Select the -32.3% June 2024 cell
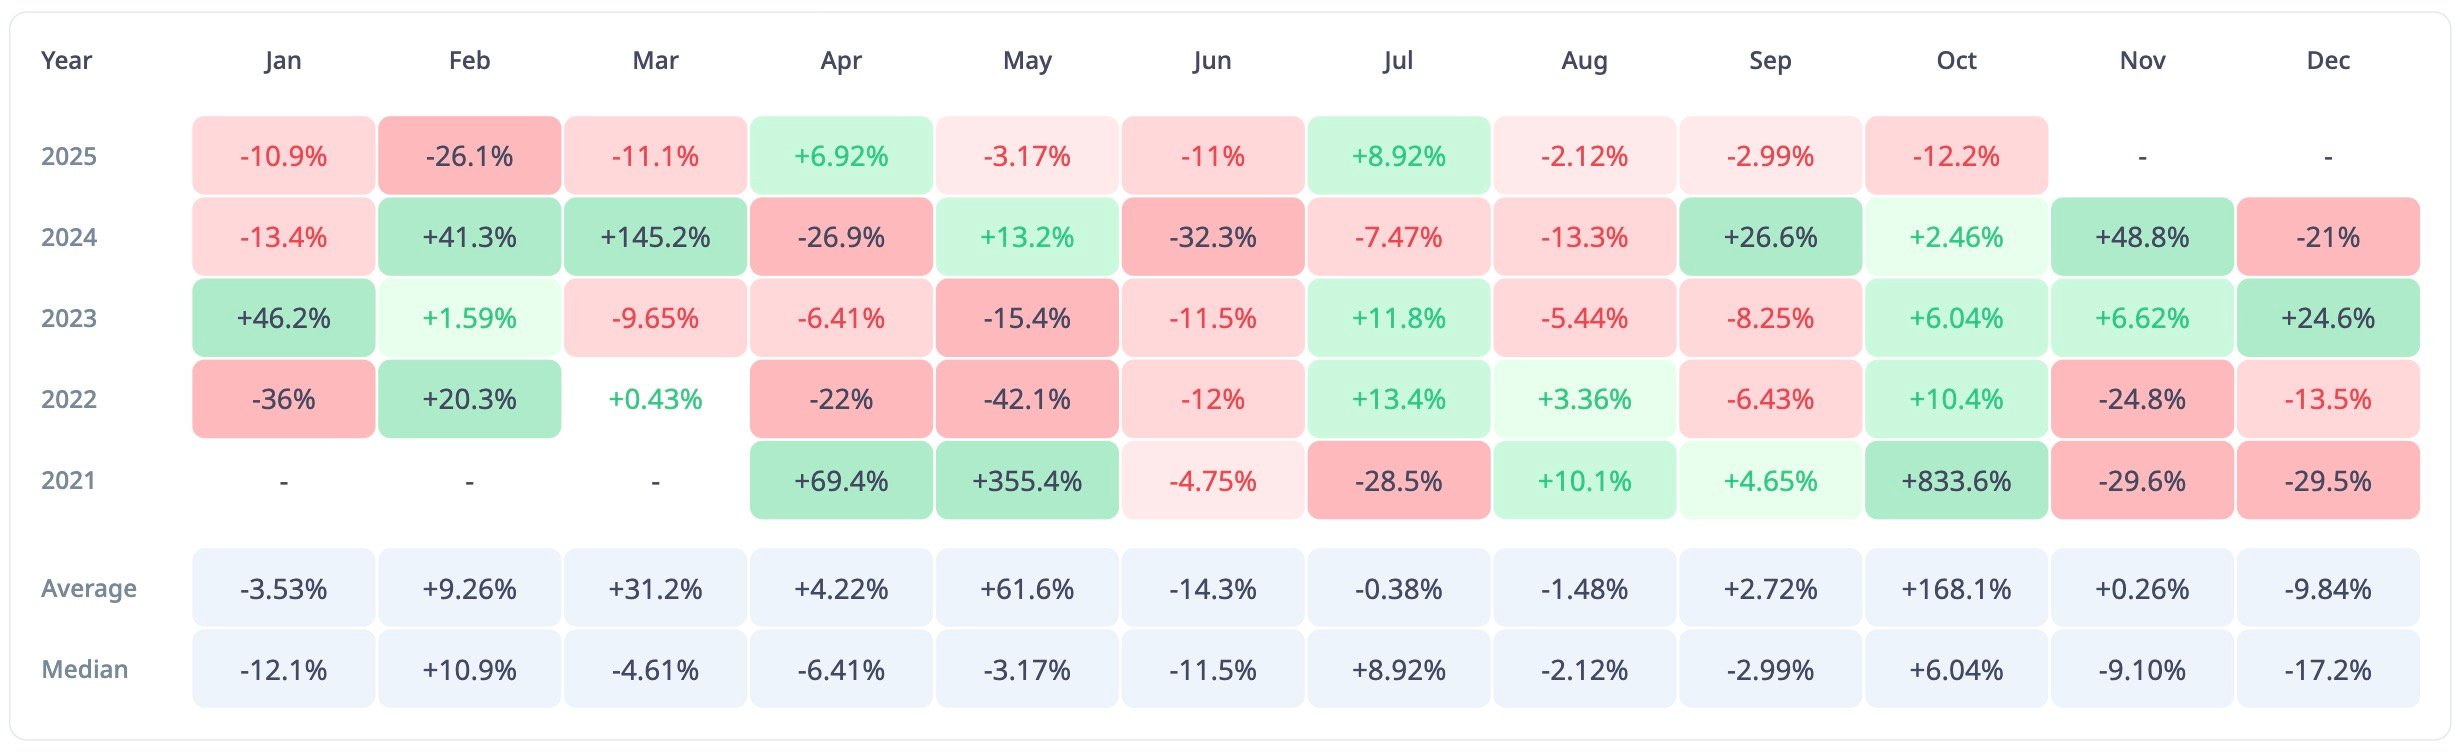 point(1213,237)
